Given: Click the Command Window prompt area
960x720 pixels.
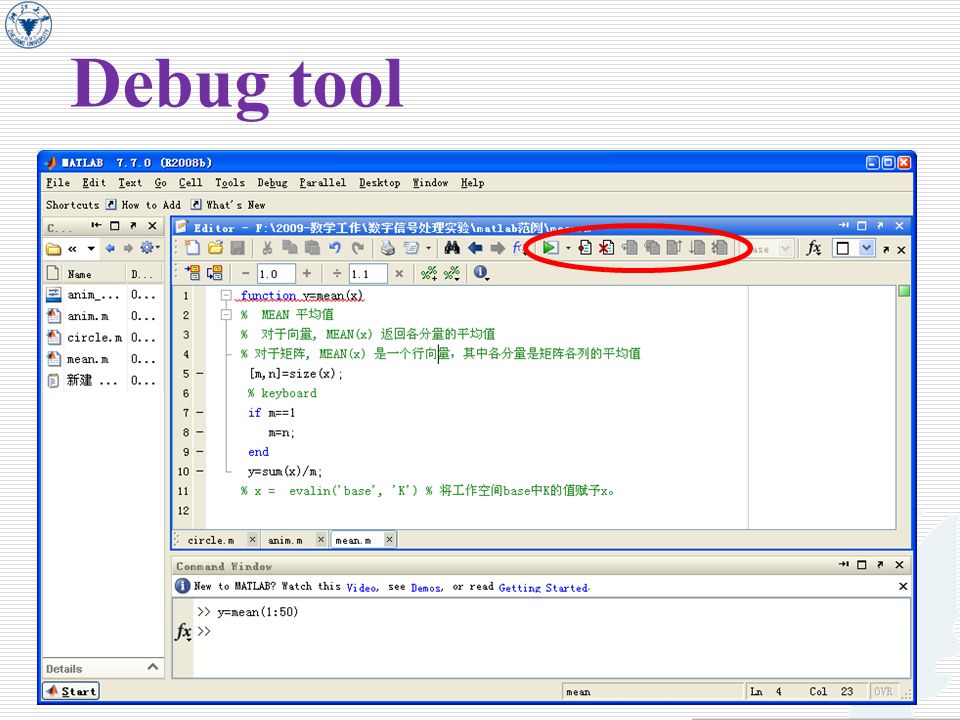Looking at the screenshot, I should pyautogui.click(x=551, y=637).
